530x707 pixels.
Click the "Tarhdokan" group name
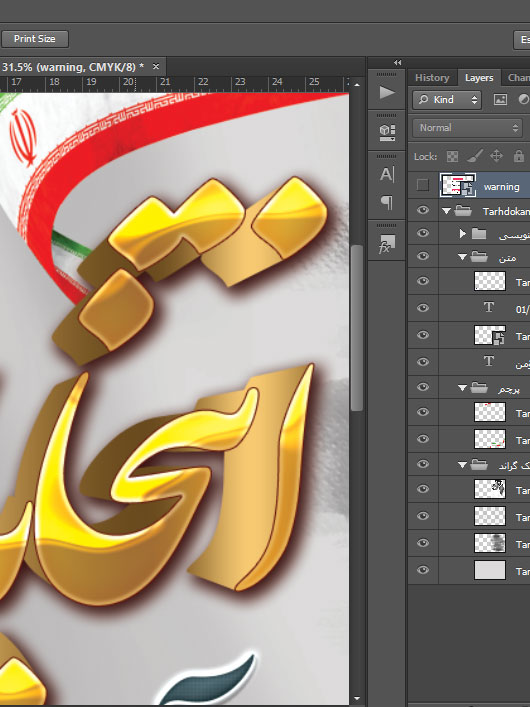click(x=506, y=211)
